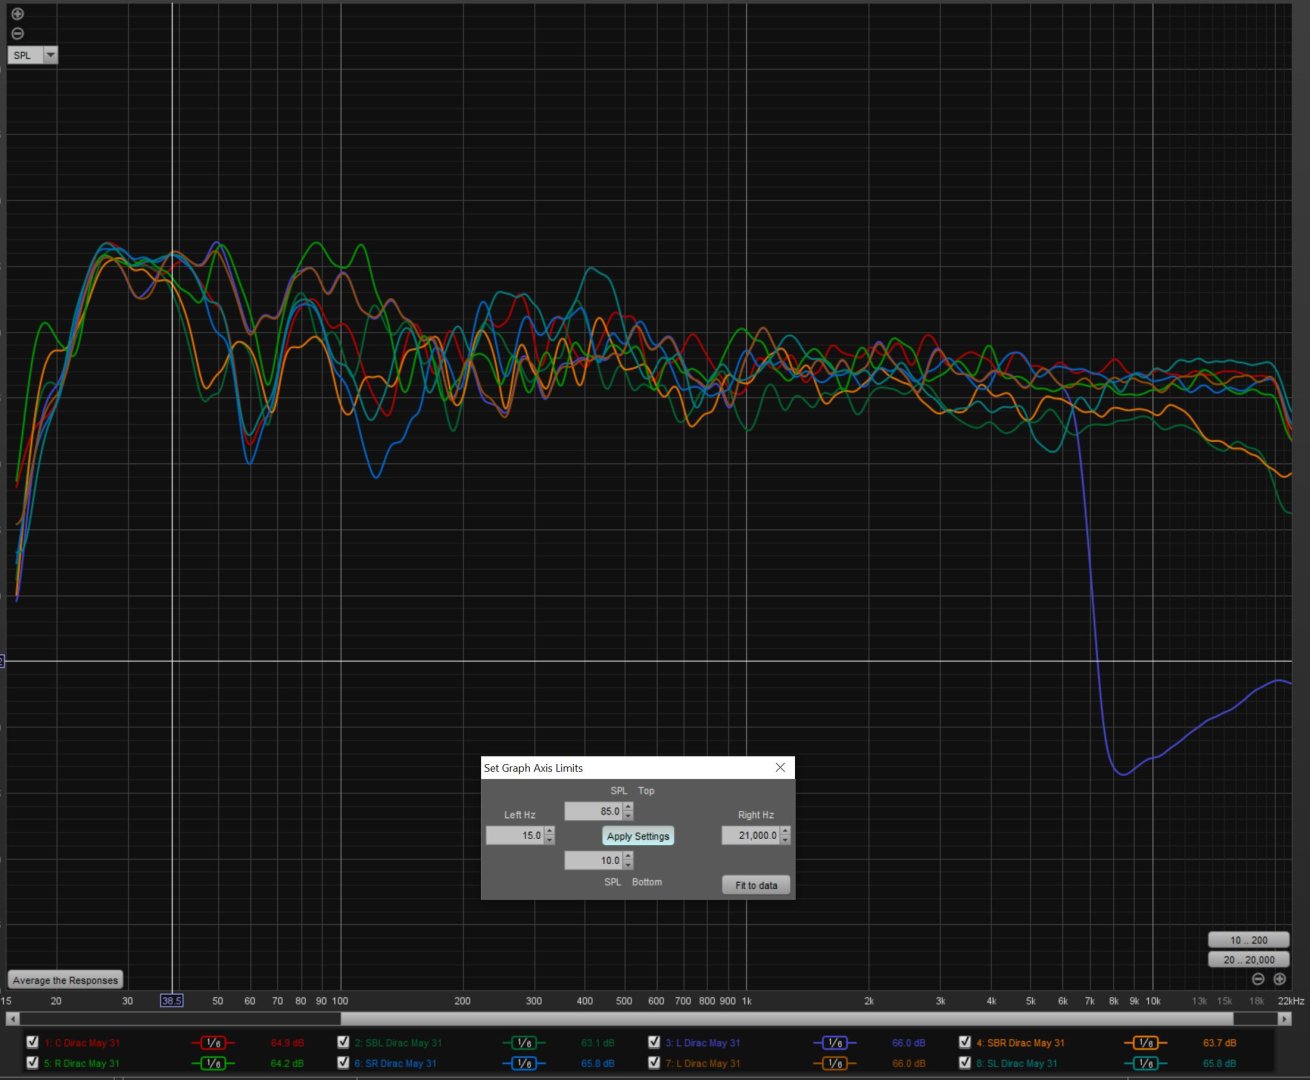The height and width of the screenshot is (1080, 1310).
Task: Increase SPL Bottom value with up arrow
Action: point(628,856)
